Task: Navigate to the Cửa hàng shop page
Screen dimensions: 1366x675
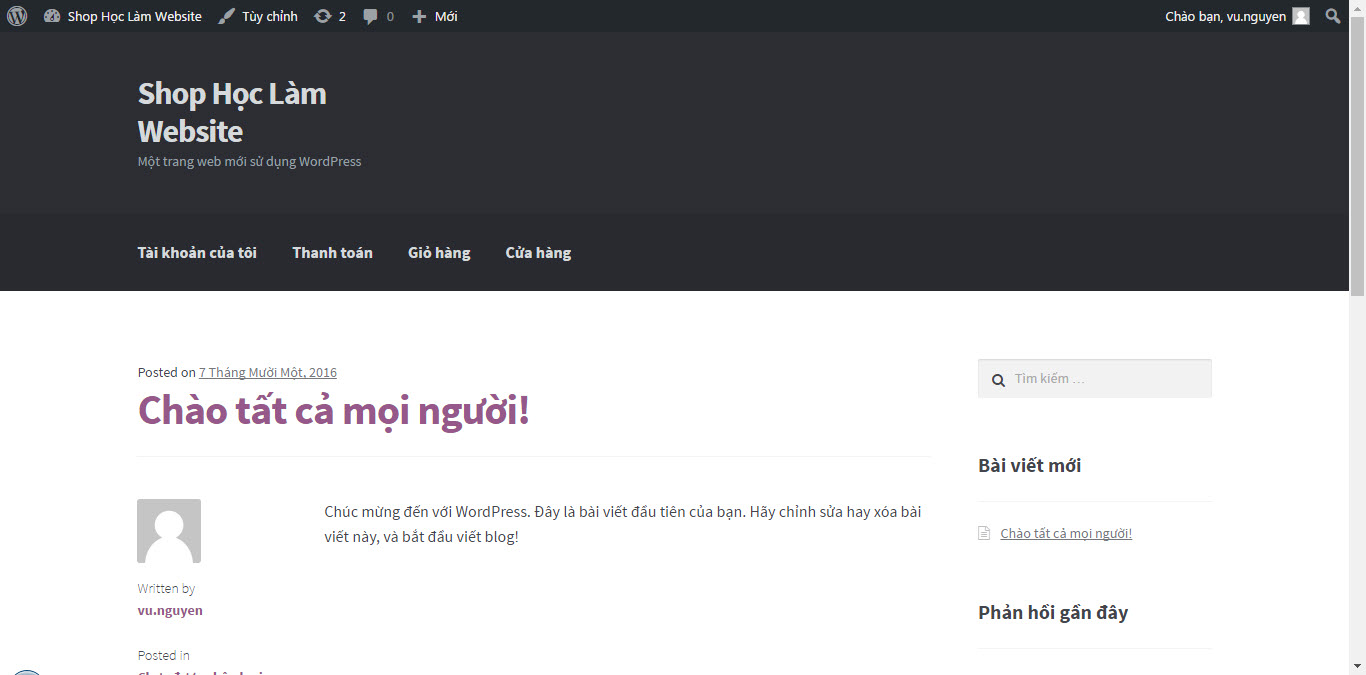Action: 538,253
